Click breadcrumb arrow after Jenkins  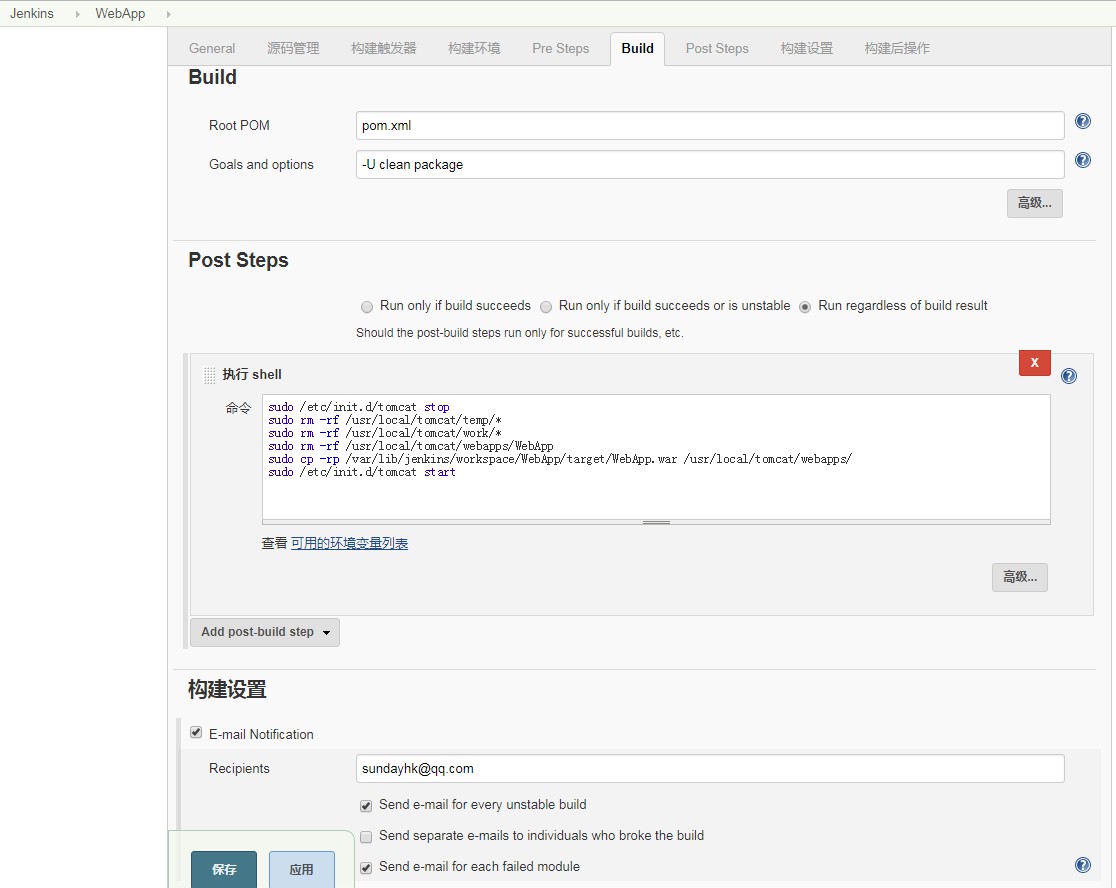click(76, 14)
